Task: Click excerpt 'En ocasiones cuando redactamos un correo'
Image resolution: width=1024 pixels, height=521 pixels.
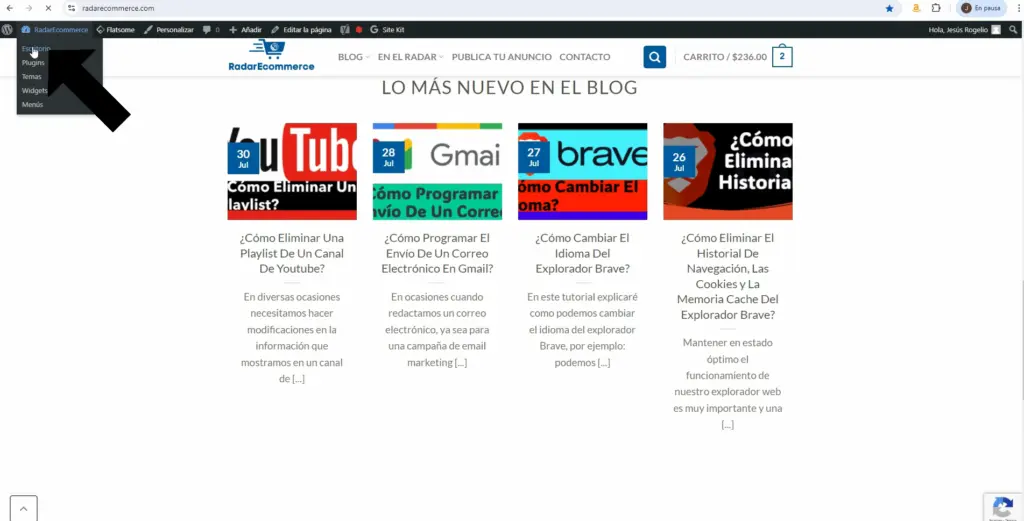Action: [x=438, y=330]
